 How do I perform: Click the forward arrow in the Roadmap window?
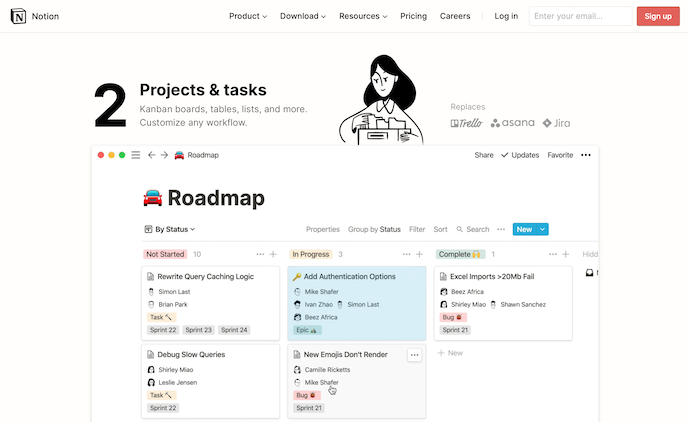click(164, 155)
